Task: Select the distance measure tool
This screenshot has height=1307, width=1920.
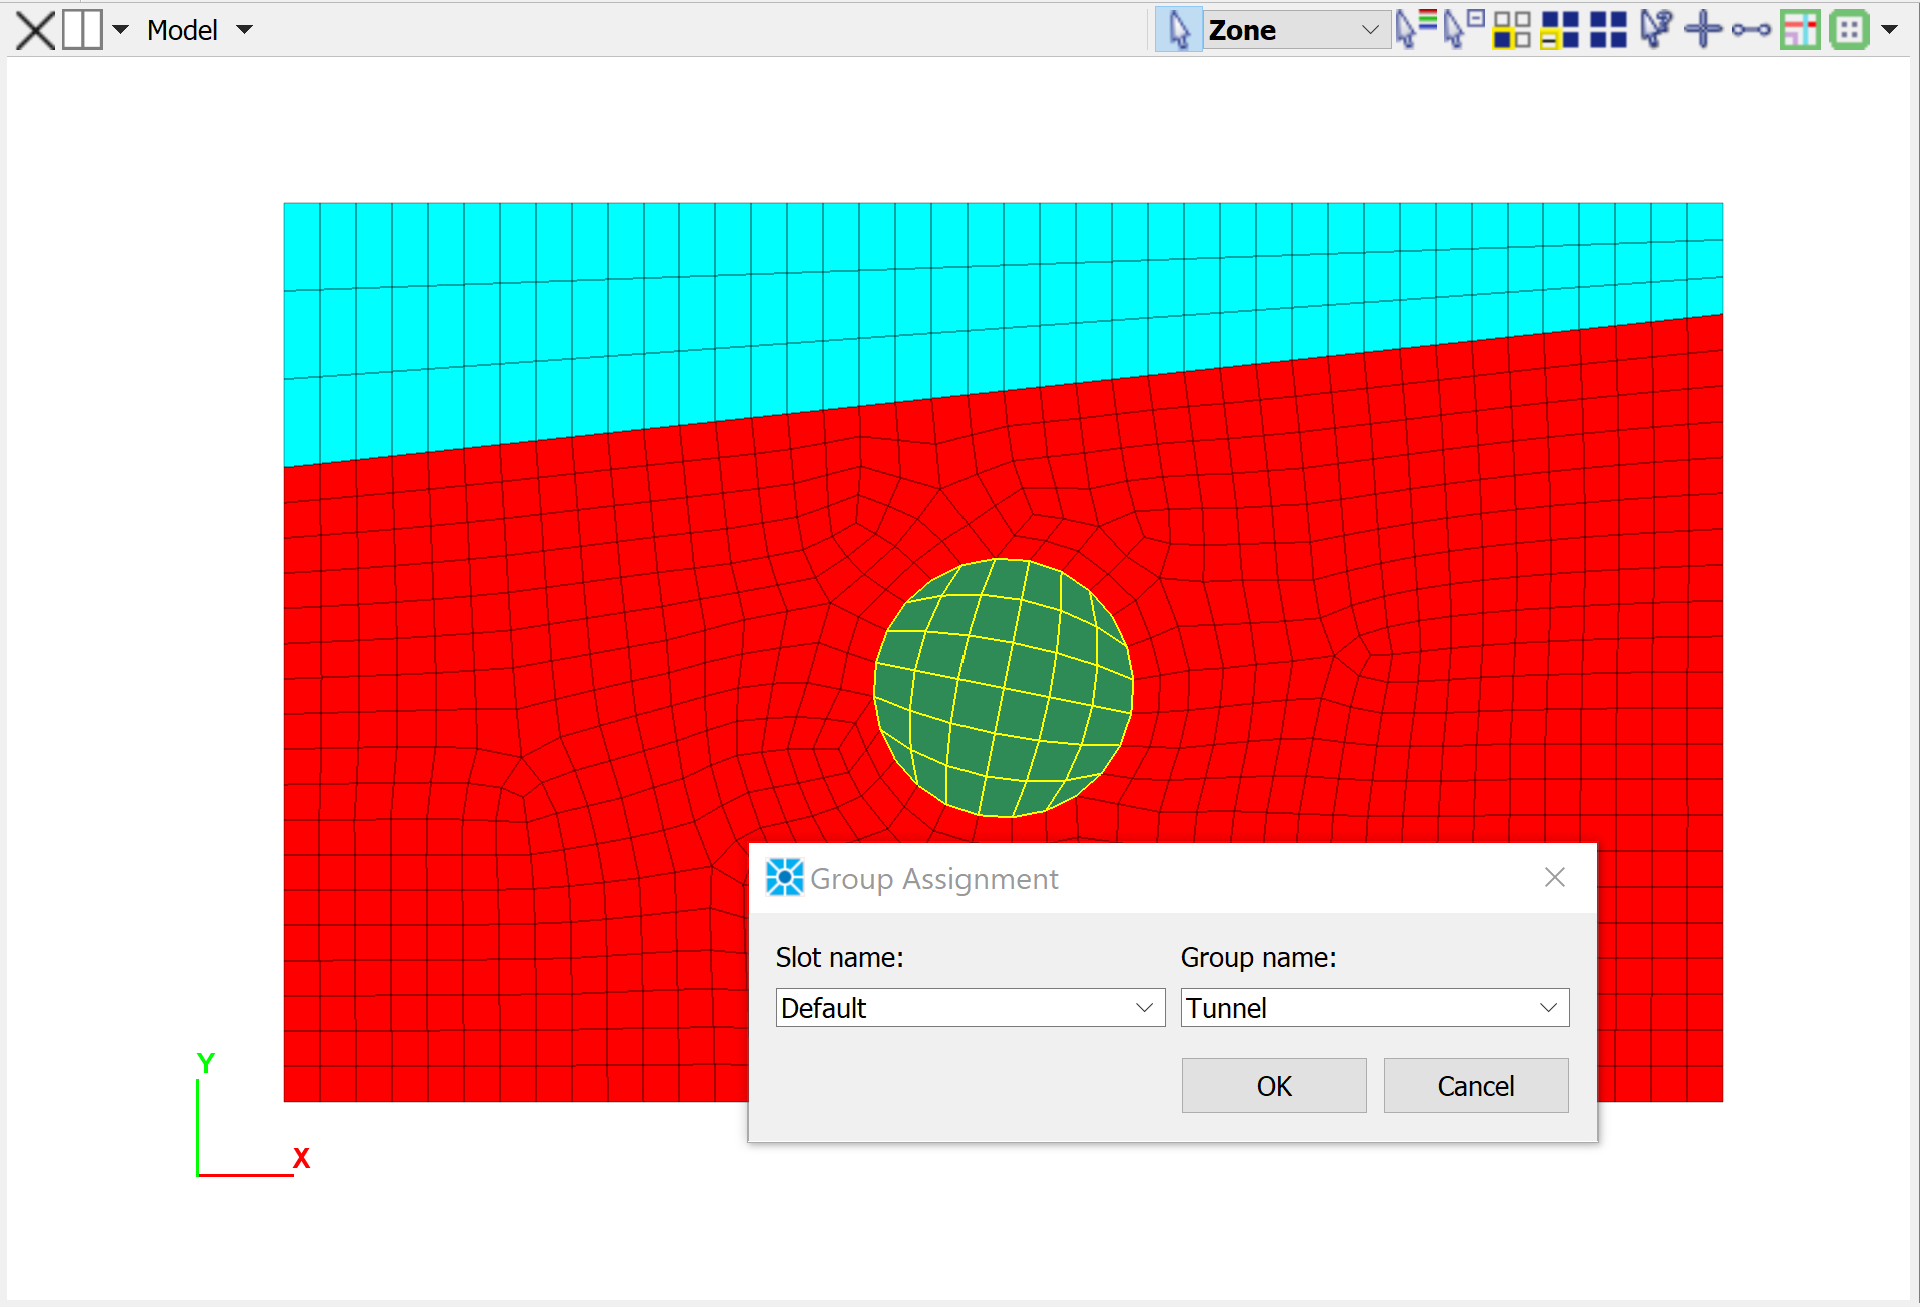Action: (x=1751, y=30)
